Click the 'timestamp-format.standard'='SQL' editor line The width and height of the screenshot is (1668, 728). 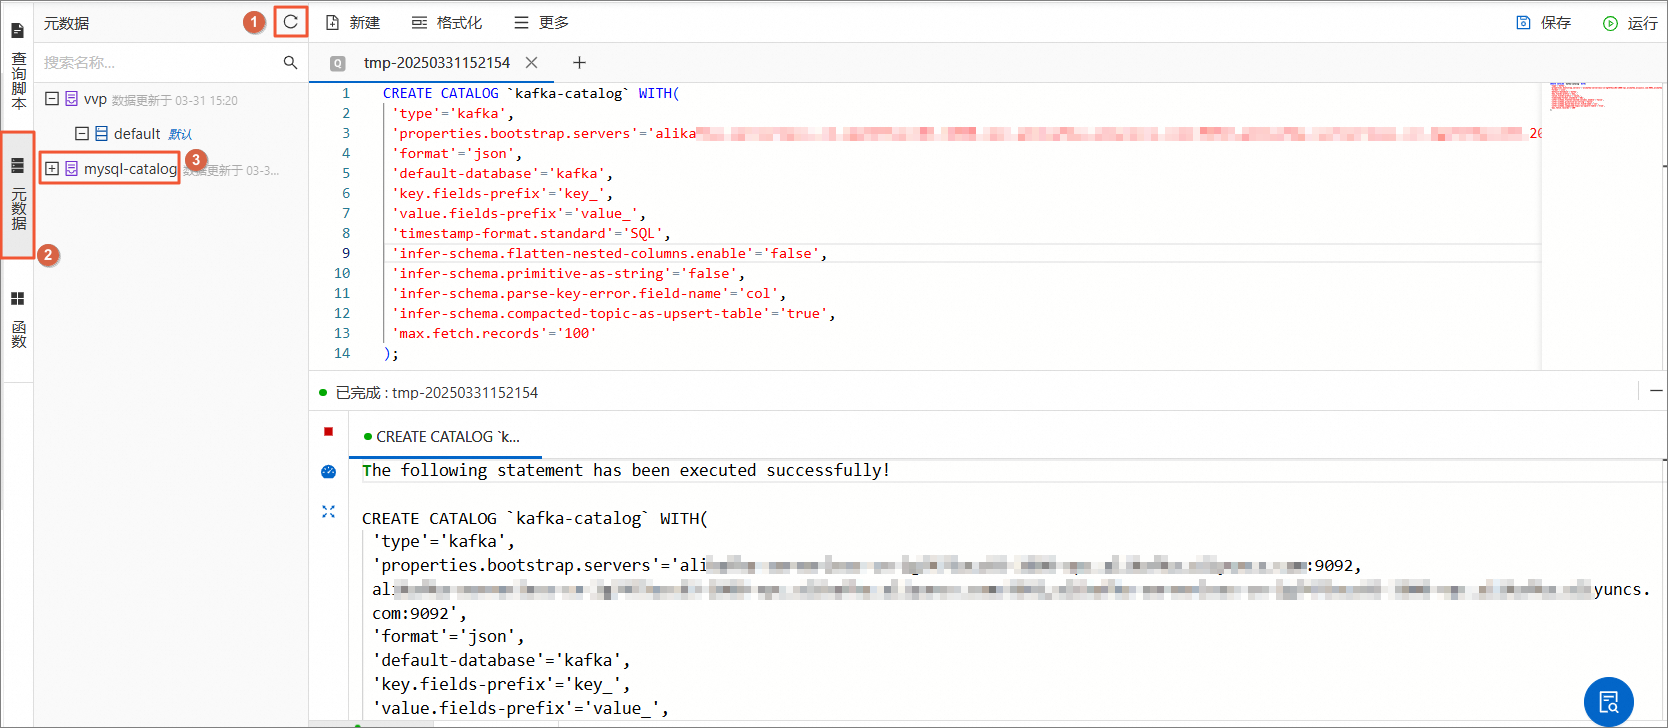(531, 233)
